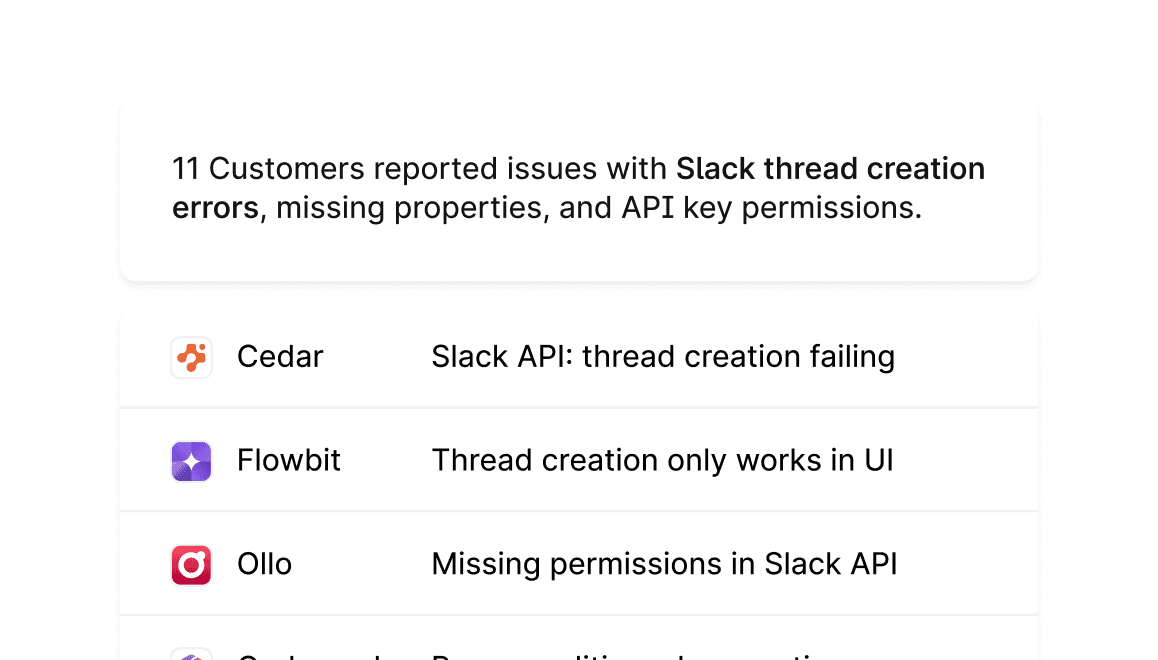Screen dimensions: 1158x660
Task: Select the Cedar customer name
Action: click(x=280, y=357)
